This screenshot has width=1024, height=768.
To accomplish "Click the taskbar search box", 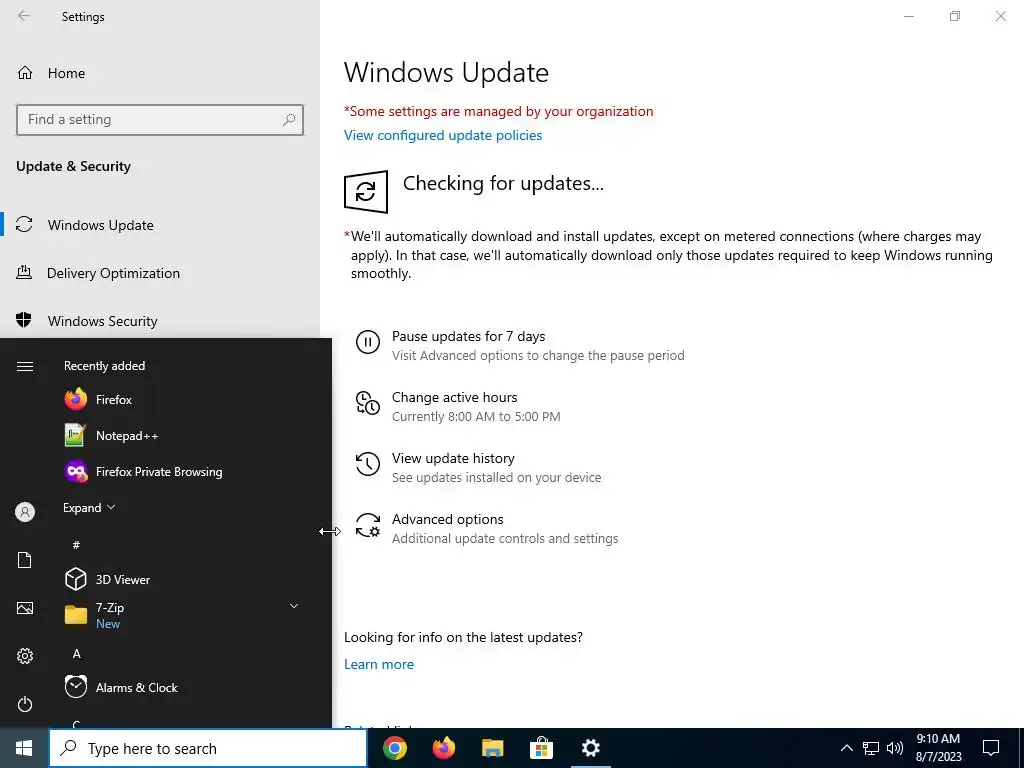I will point(208,748).
